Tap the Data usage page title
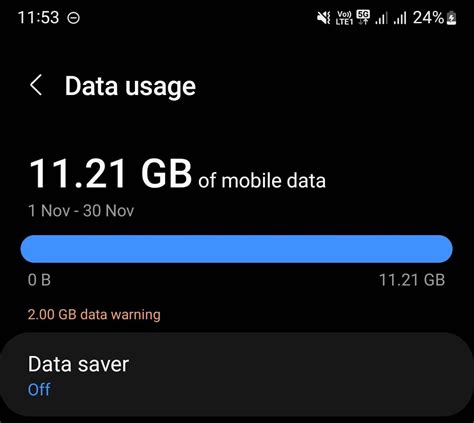474x423 pixels. click(x=130, y=86)
